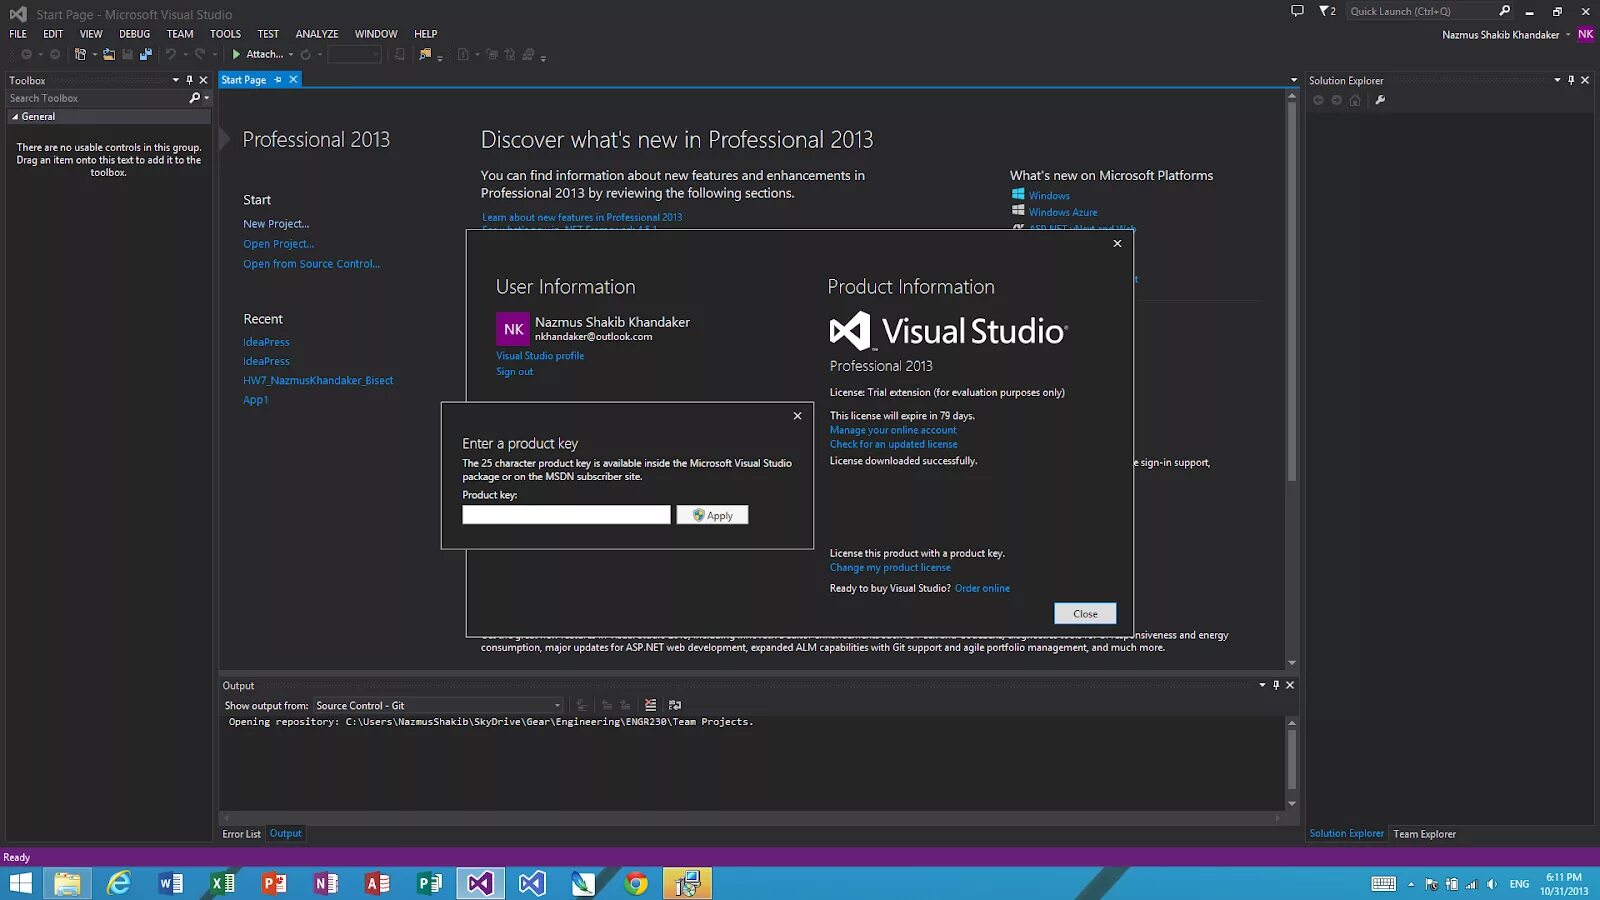The width and height of the screenshot is (1600, 900).
Task: Start debugging with the green Attach arrow
Action: (x=236, y=54)
